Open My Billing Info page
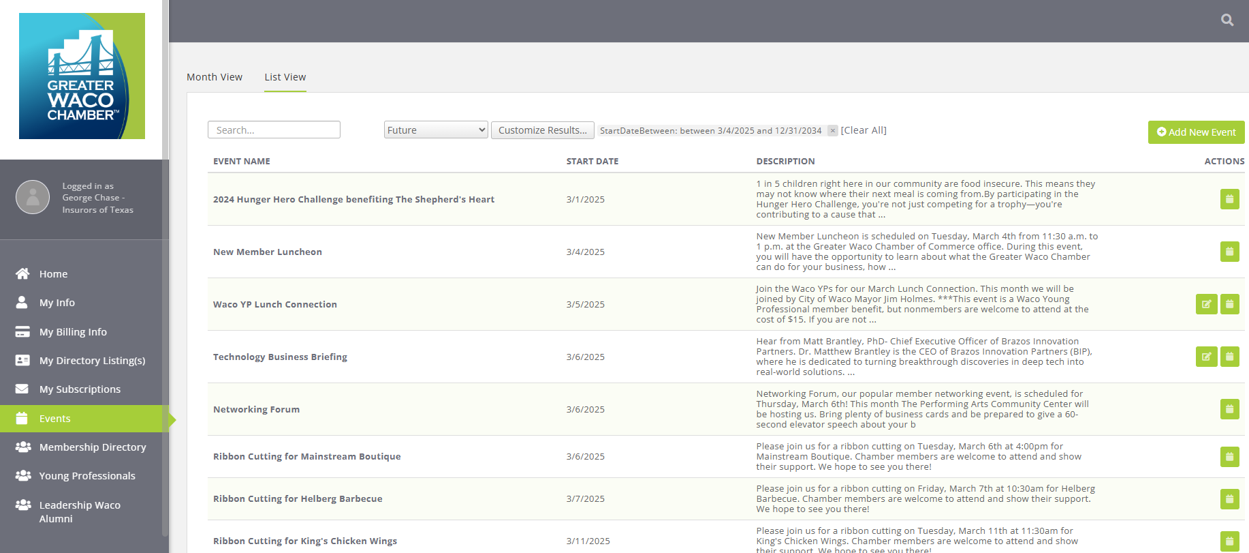 [73, 332]
